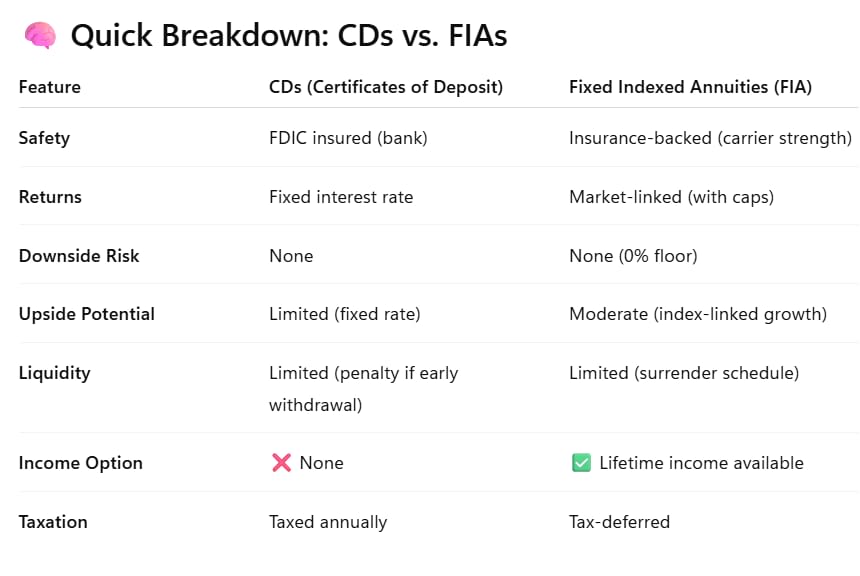Select the Quick Breakdown: CDs vs. FIAs heading
The image size is (860, 576).
coord(289,36)
